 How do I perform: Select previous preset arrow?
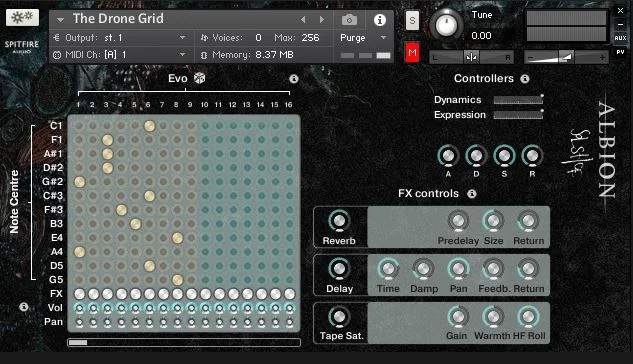point(303,19)
